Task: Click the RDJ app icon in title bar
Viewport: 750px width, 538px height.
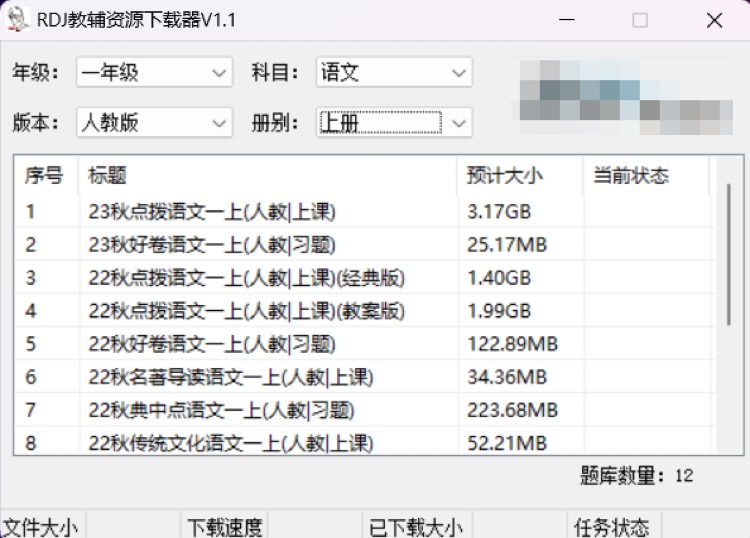Action: click(17, 20)
